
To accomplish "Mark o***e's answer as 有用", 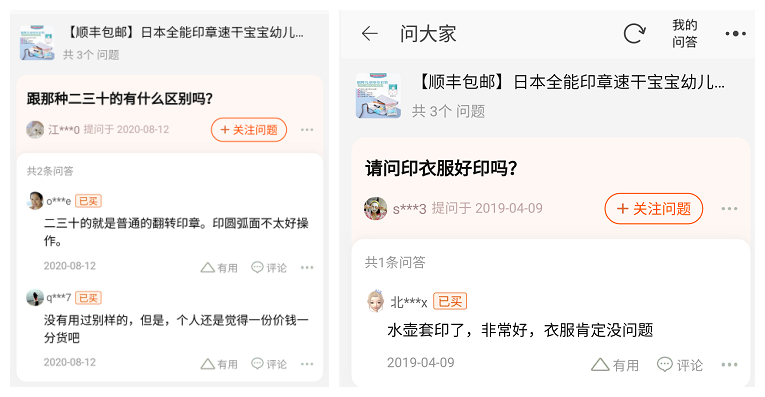I will pyautogui.click(x=219, y=267).
